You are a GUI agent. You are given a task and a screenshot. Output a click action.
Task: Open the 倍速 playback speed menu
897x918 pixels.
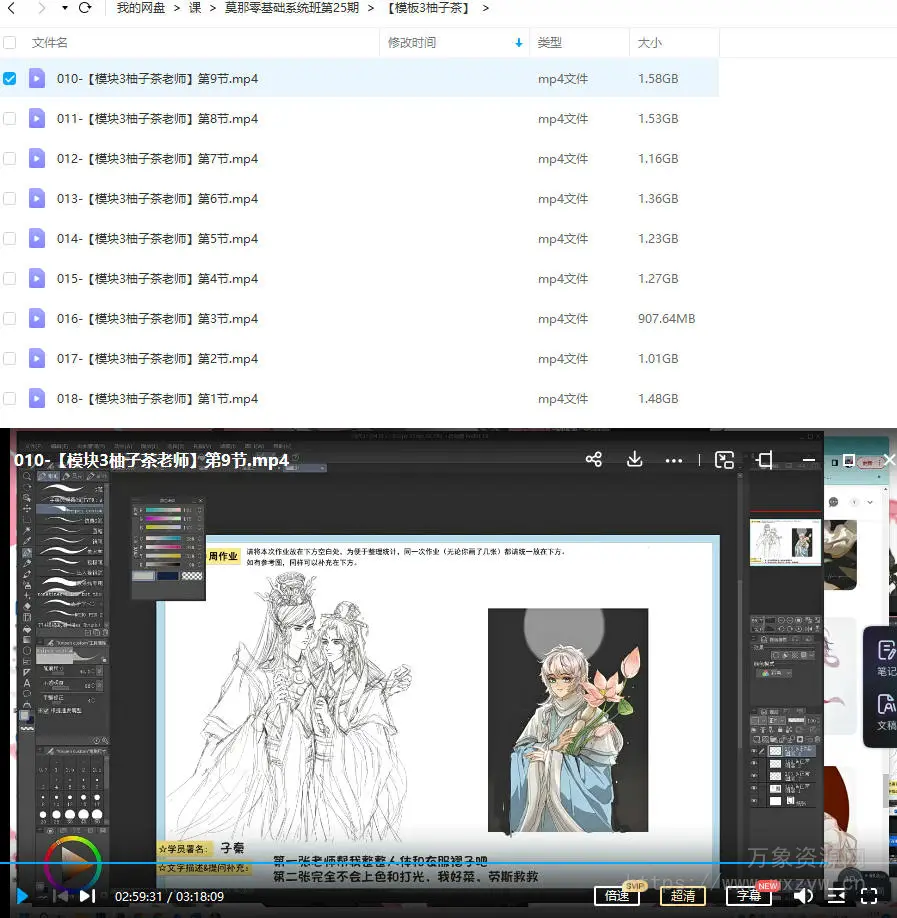coord(617,895)
